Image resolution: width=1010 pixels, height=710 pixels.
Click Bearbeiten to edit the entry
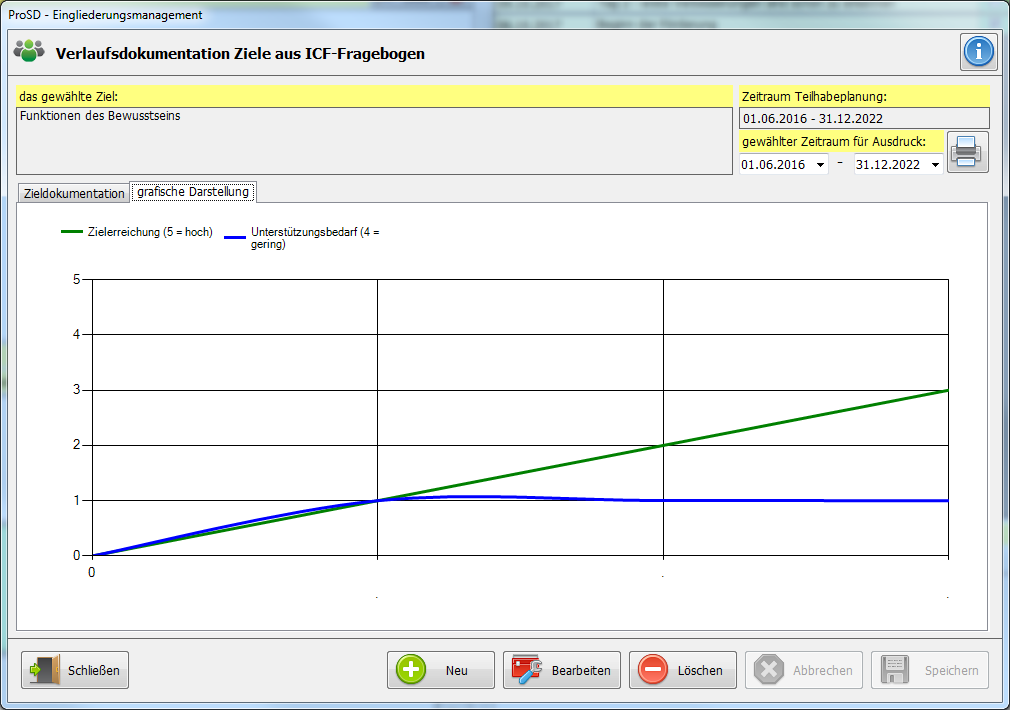(562, 670)
